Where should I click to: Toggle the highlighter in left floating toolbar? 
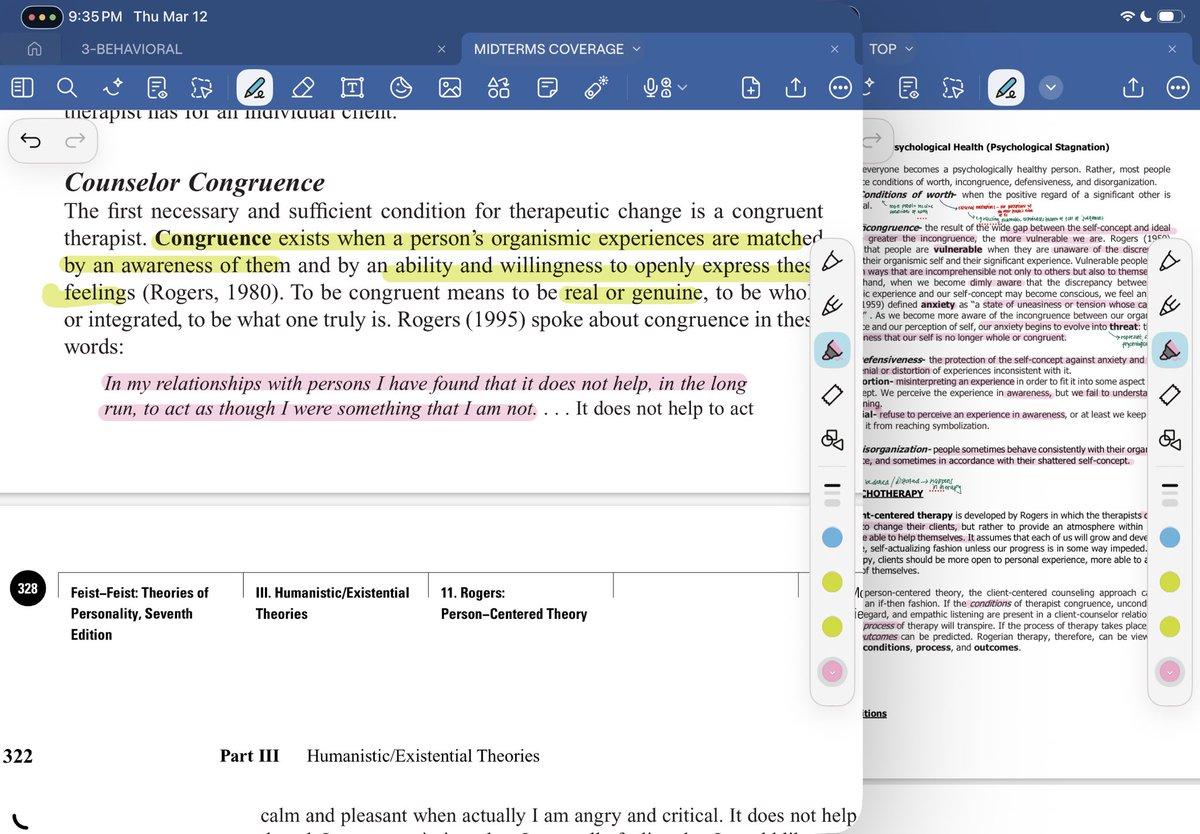click(832, 349)
